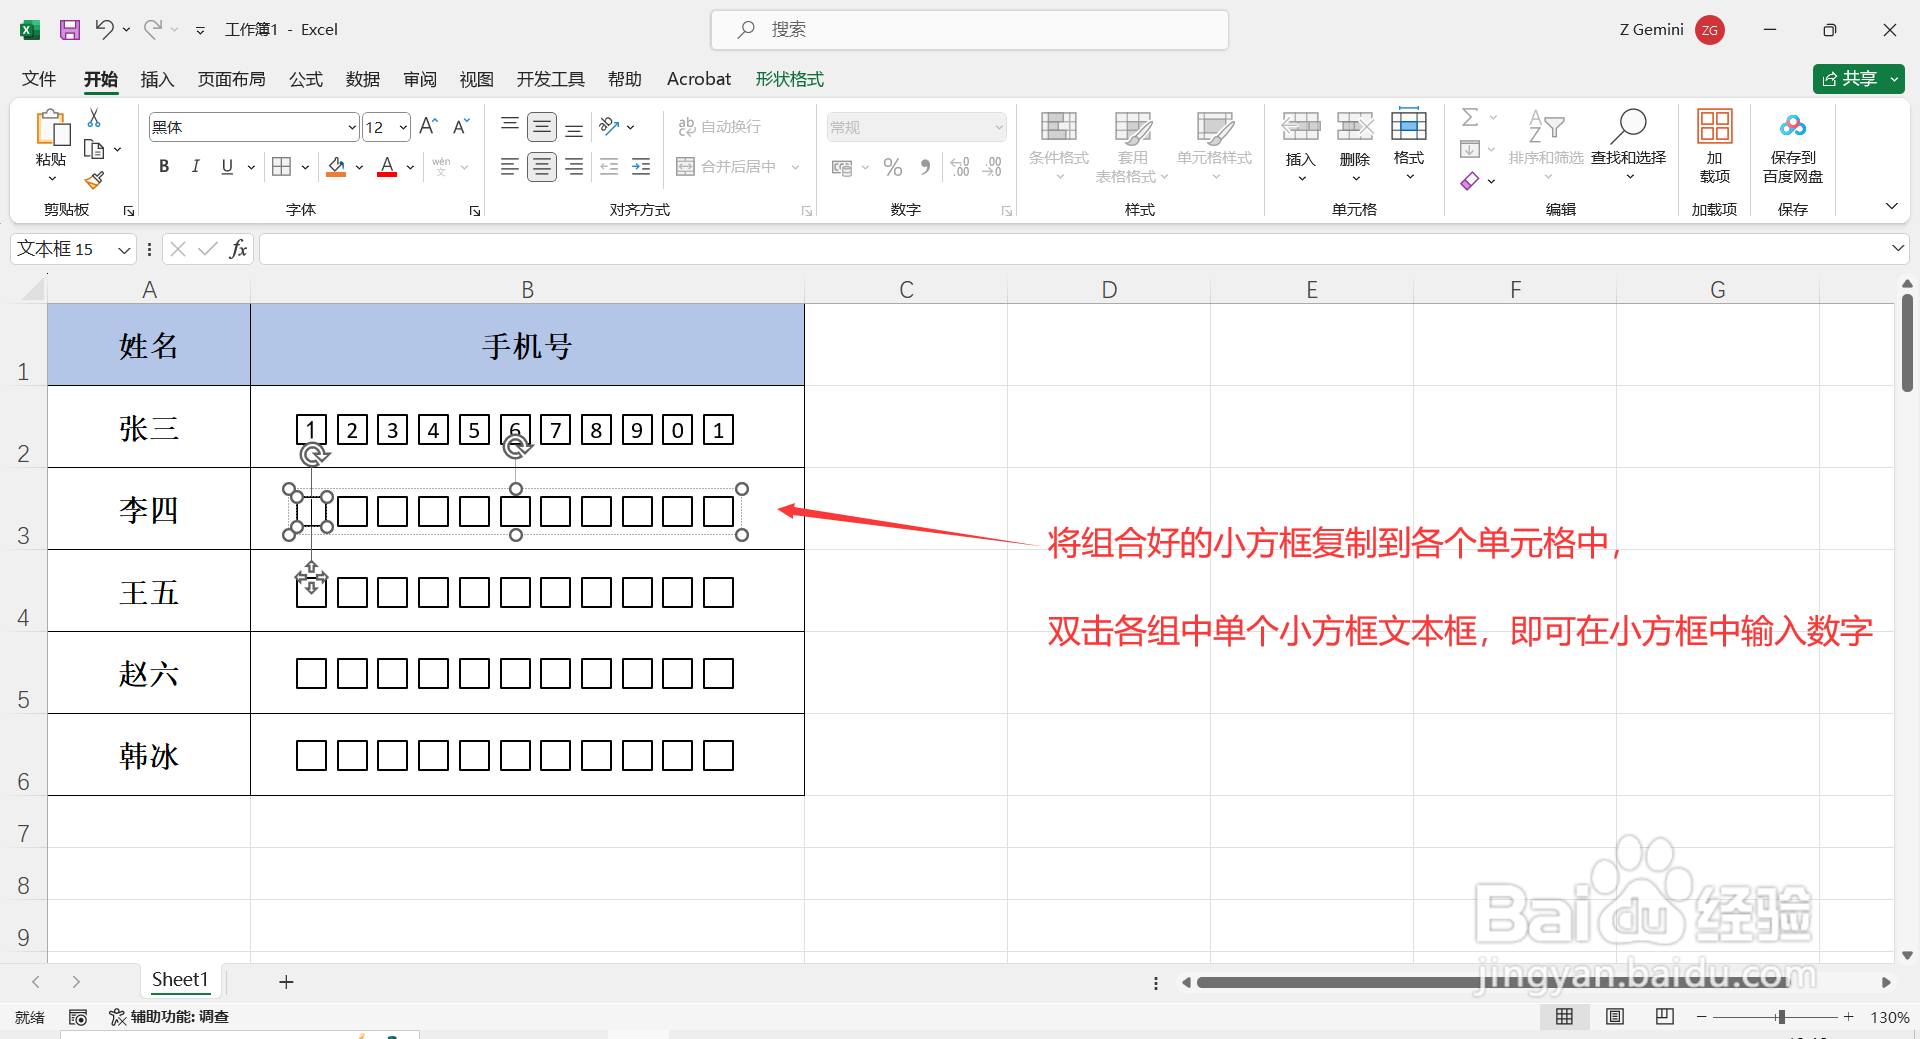Switch to the 形状格式 ribbon tab

789,78
